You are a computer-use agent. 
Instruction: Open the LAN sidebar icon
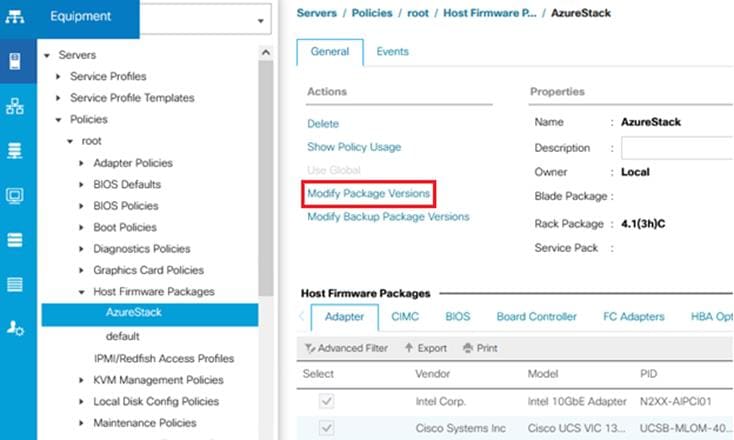tap(15, 106)
